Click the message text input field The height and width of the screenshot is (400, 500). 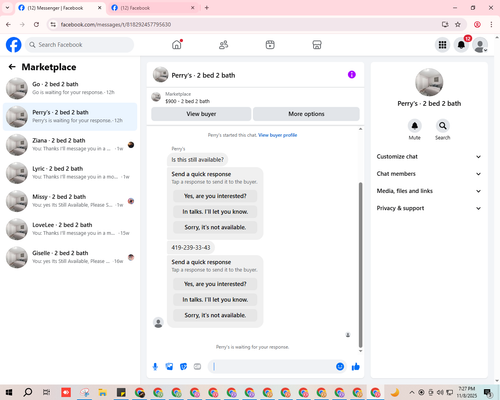(x=273, y=367)
